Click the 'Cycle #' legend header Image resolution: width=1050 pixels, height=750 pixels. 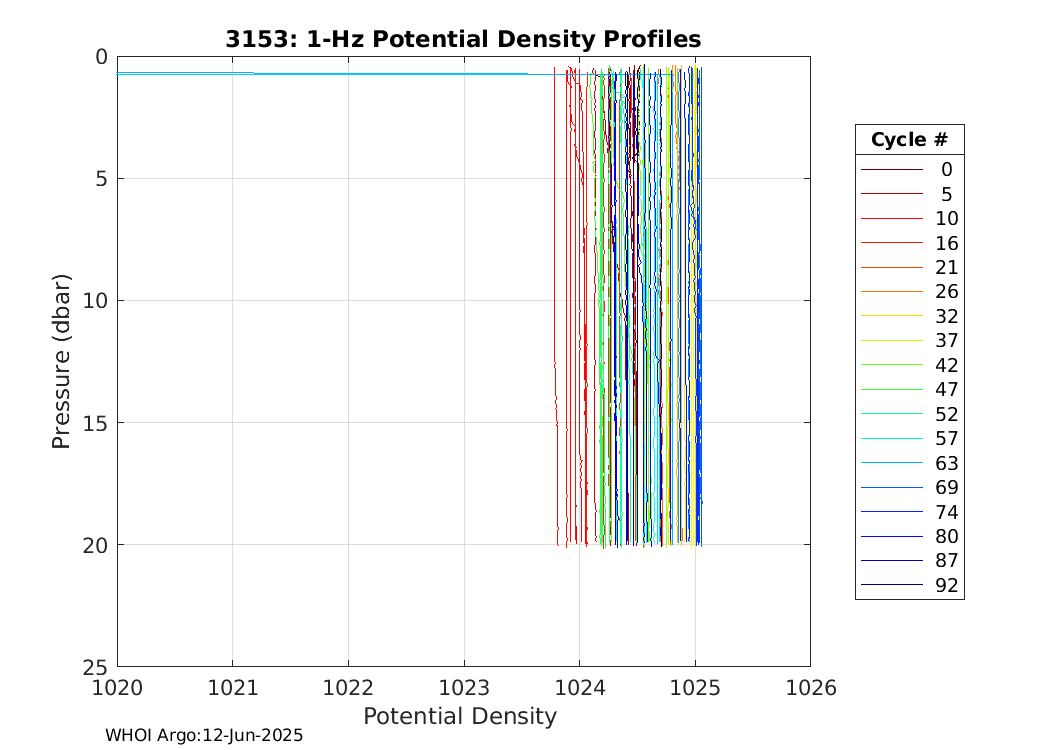(909, 140)
